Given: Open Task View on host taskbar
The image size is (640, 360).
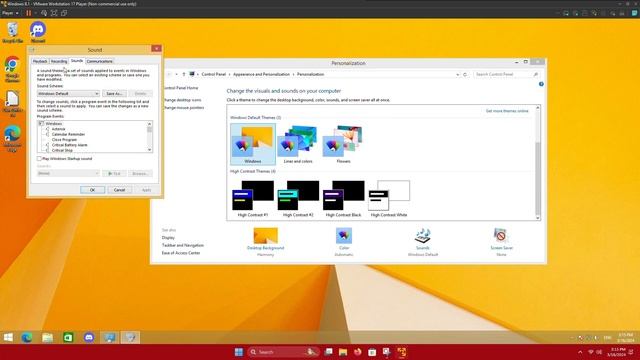Looking at the screenshot, I should coord(329,352).
